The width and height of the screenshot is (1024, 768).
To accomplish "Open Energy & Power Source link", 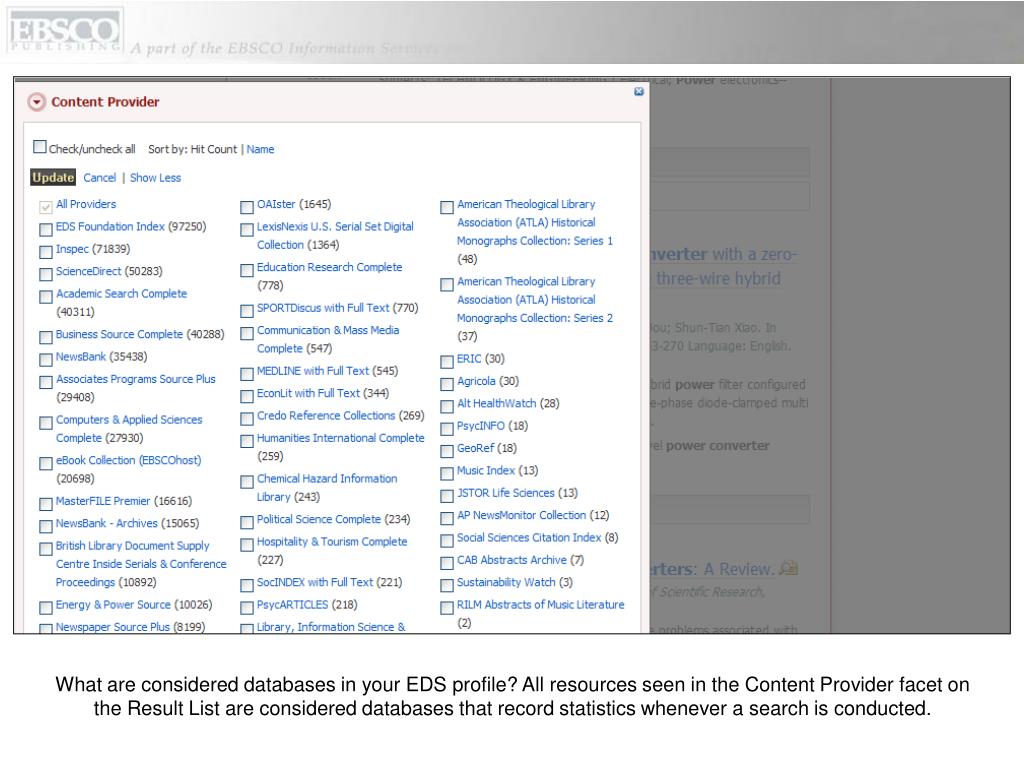I will (113, 605).
